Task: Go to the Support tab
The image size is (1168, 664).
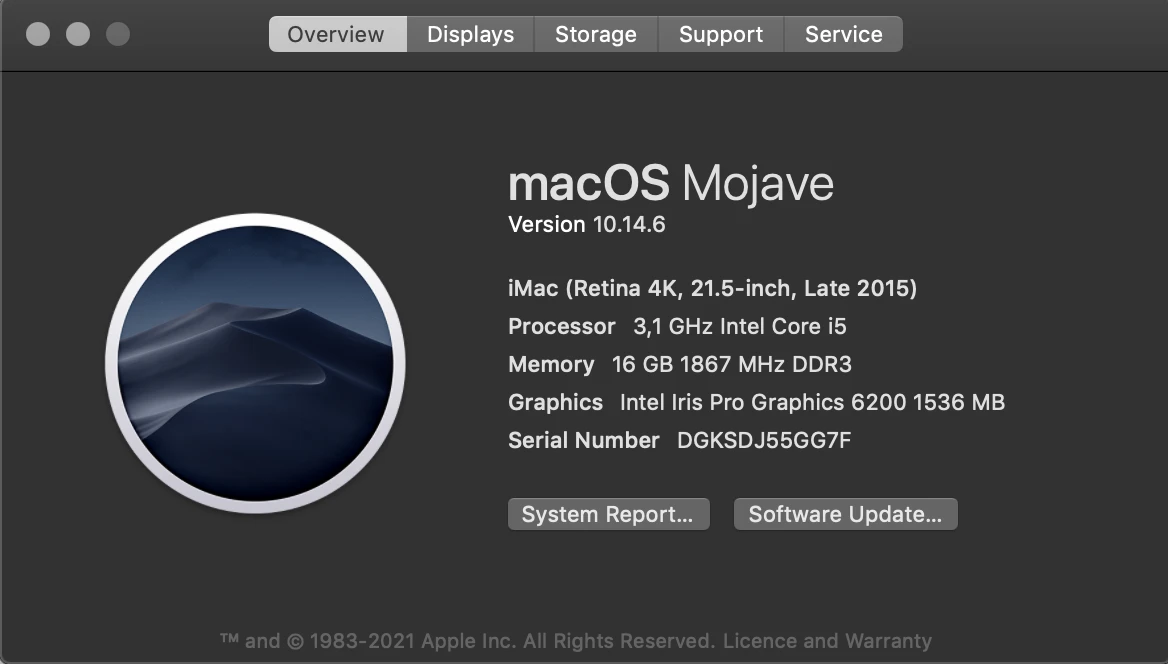Action: 721,34
